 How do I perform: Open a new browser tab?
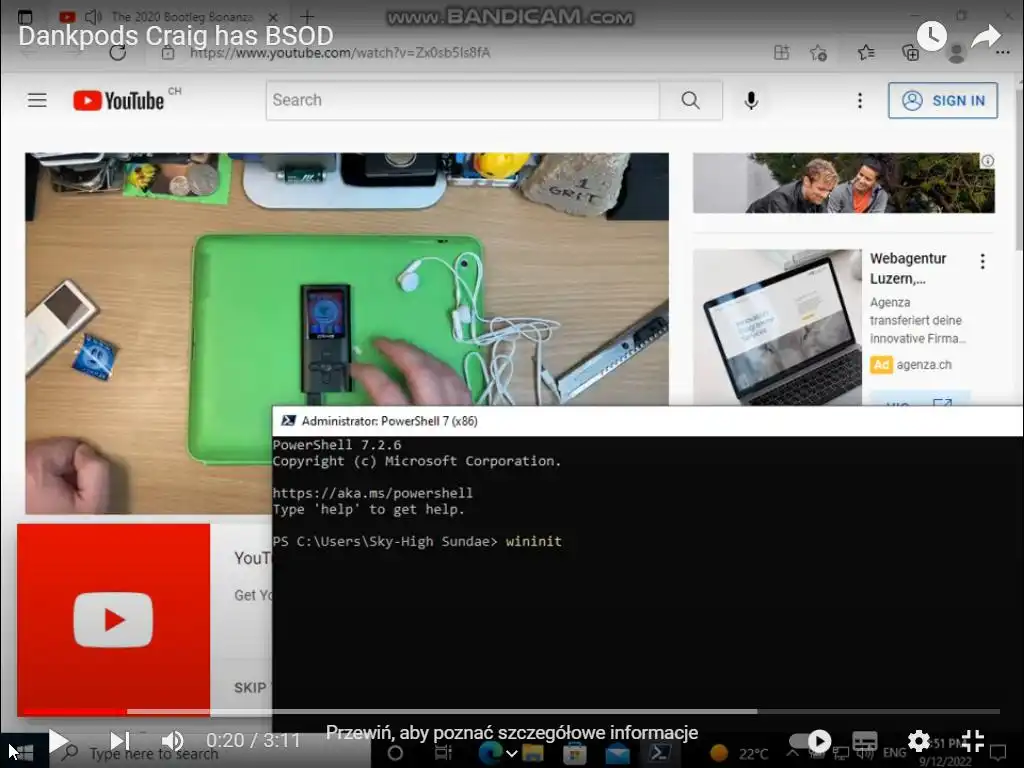(306, 16)
